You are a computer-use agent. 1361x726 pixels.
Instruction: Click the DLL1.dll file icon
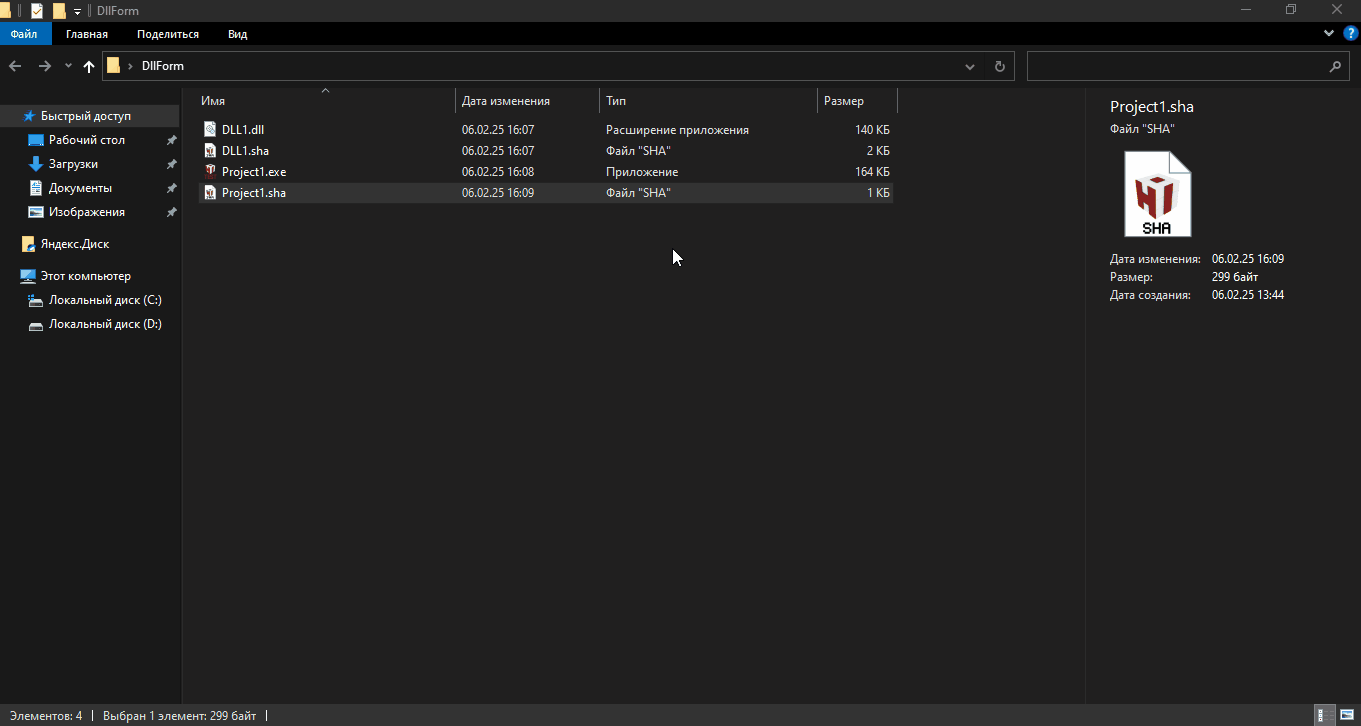click(x=210, y=129)
